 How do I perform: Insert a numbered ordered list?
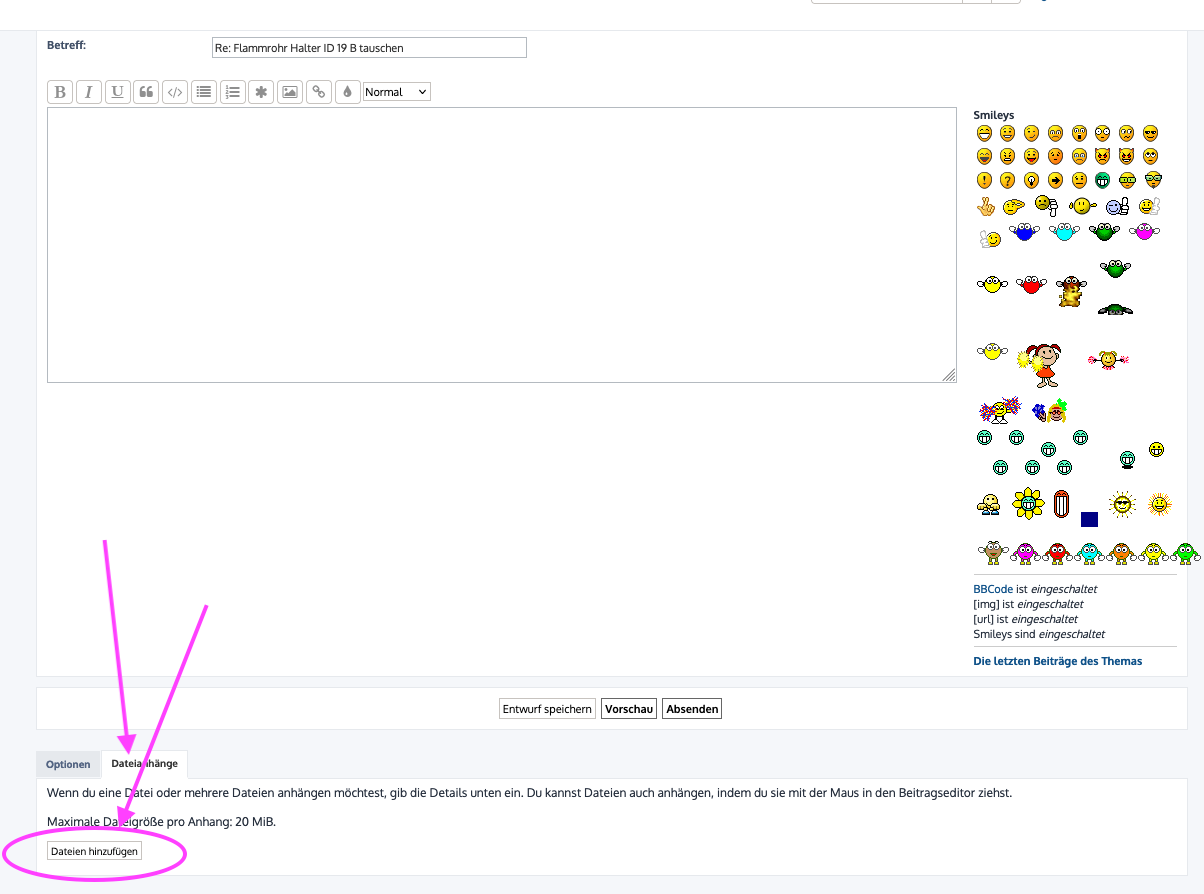pos(233,92)
